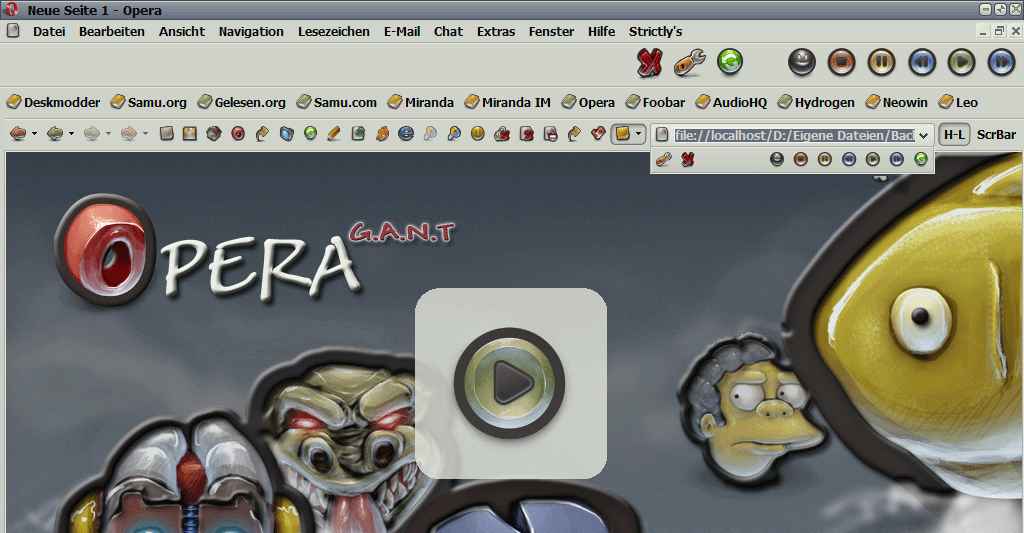Click the large yellow pause button
Image resolution: width=1024 pixels, height=533 pixels.
click(x=881, y=63)
